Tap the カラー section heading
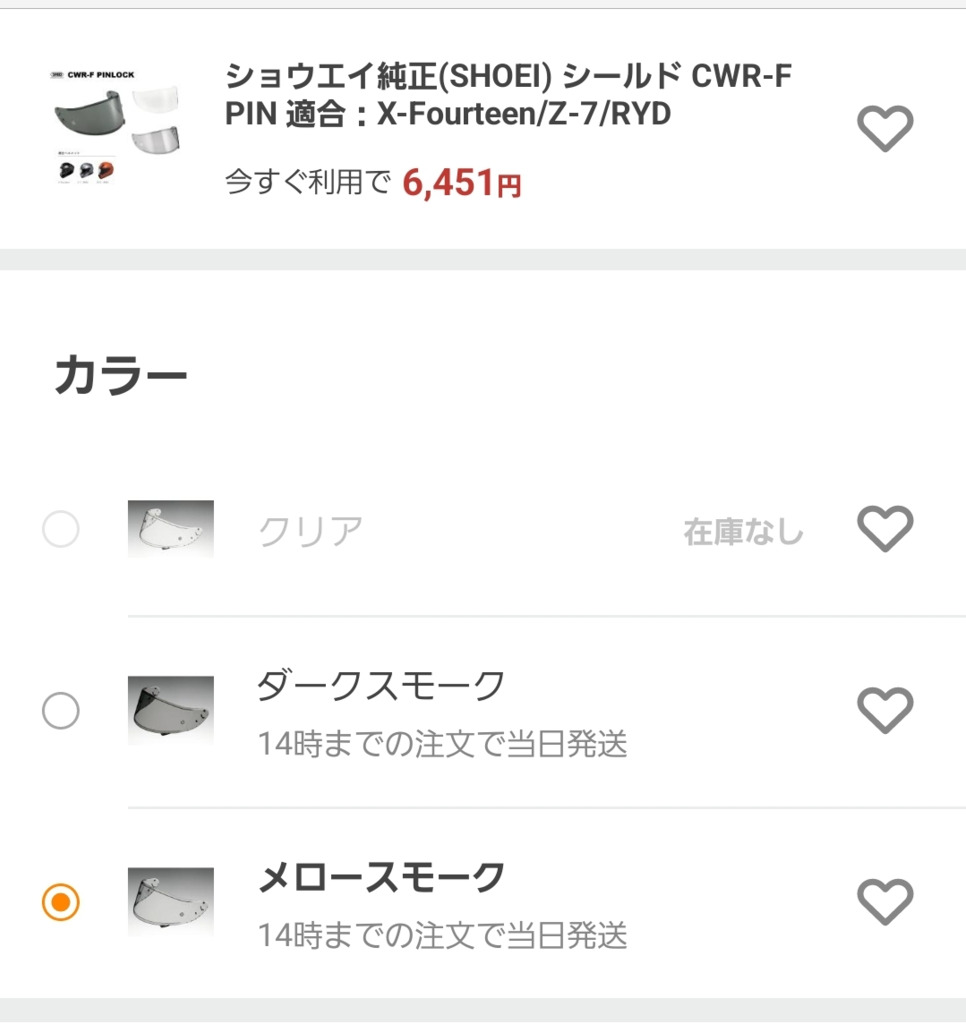The image size is (966, 1024). tap(121, 377)
